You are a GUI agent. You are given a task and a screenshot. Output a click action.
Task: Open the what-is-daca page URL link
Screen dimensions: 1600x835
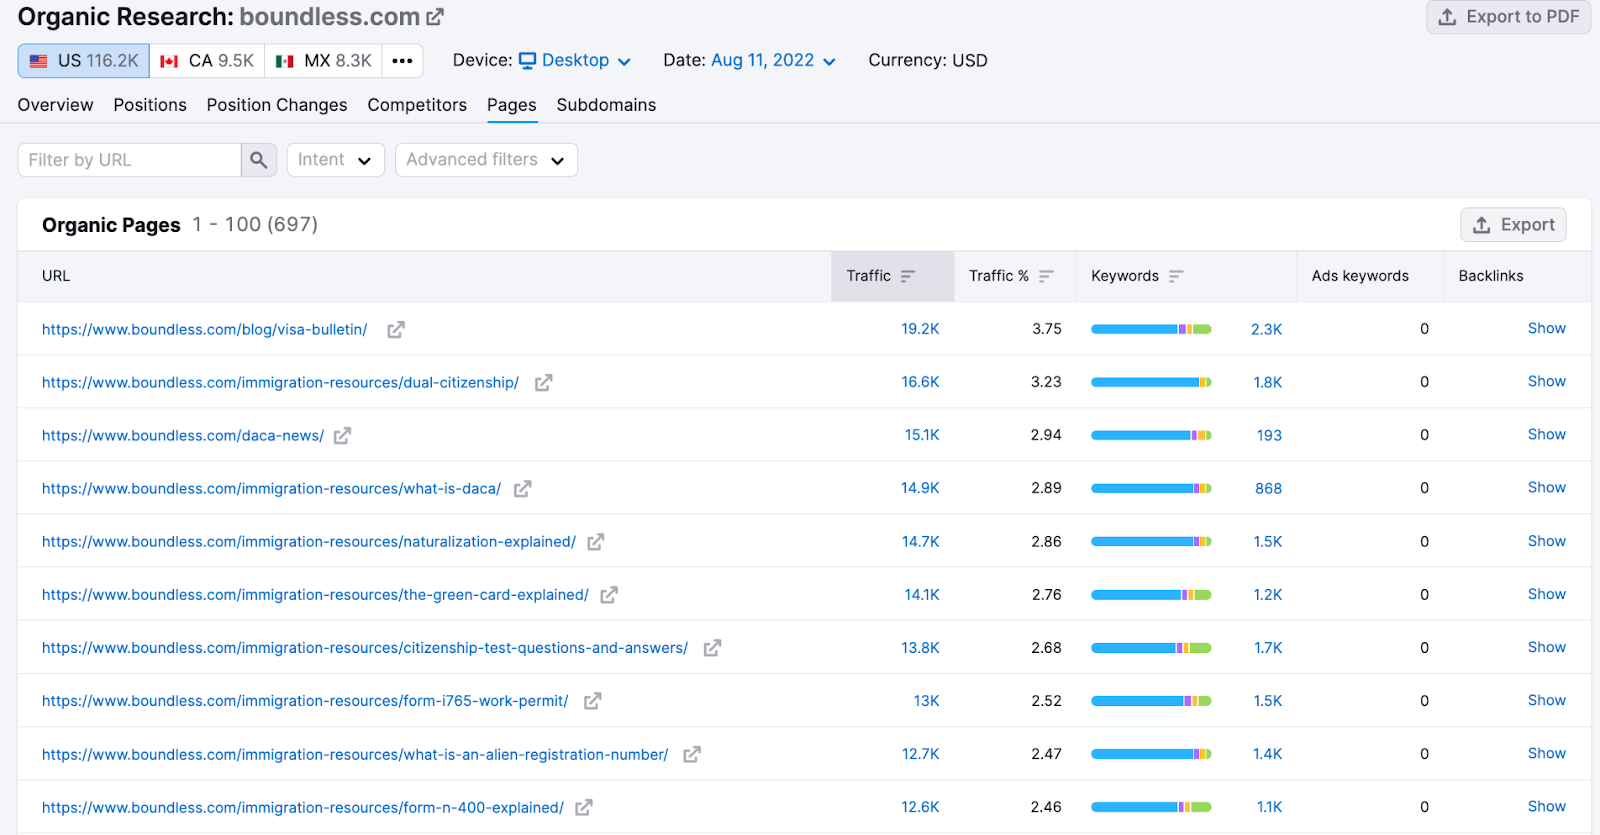[271, 489]
